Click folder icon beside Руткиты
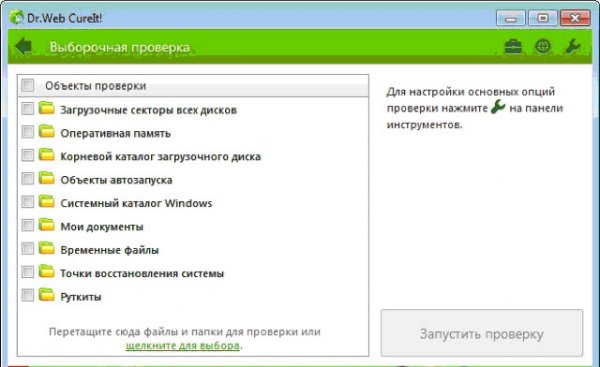600x367 pixels. tap(47, 295)
